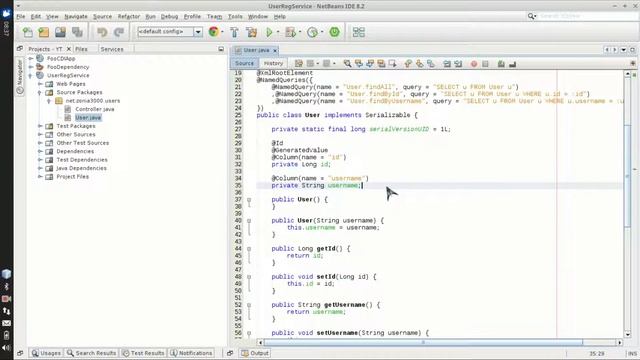Collapse code fold at line 44
The width and height of the screenshot is (640, 360).
coord(249,249)
